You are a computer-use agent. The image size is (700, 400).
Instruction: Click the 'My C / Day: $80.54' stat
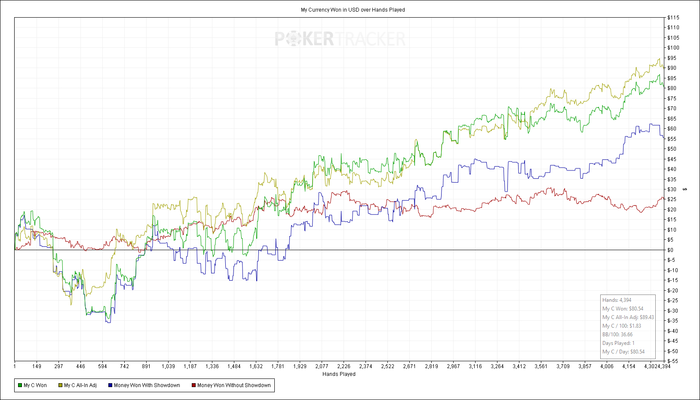click(x=624, y=352)
